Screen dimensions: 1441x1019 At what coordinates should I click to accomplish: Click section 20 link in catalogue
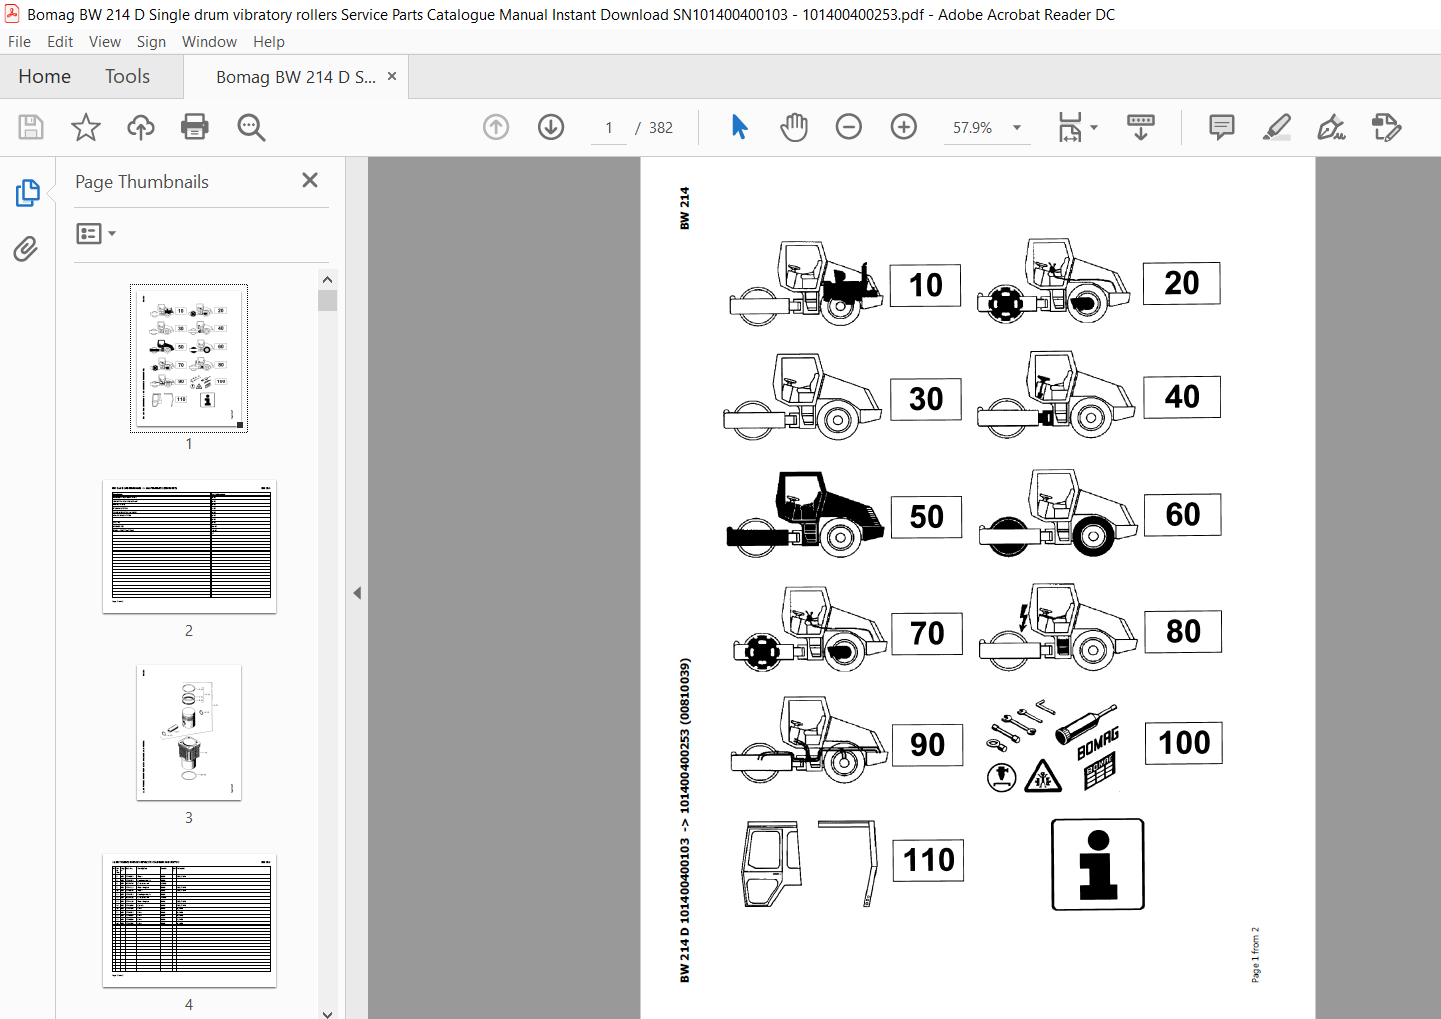click(x=1182, y=283)
